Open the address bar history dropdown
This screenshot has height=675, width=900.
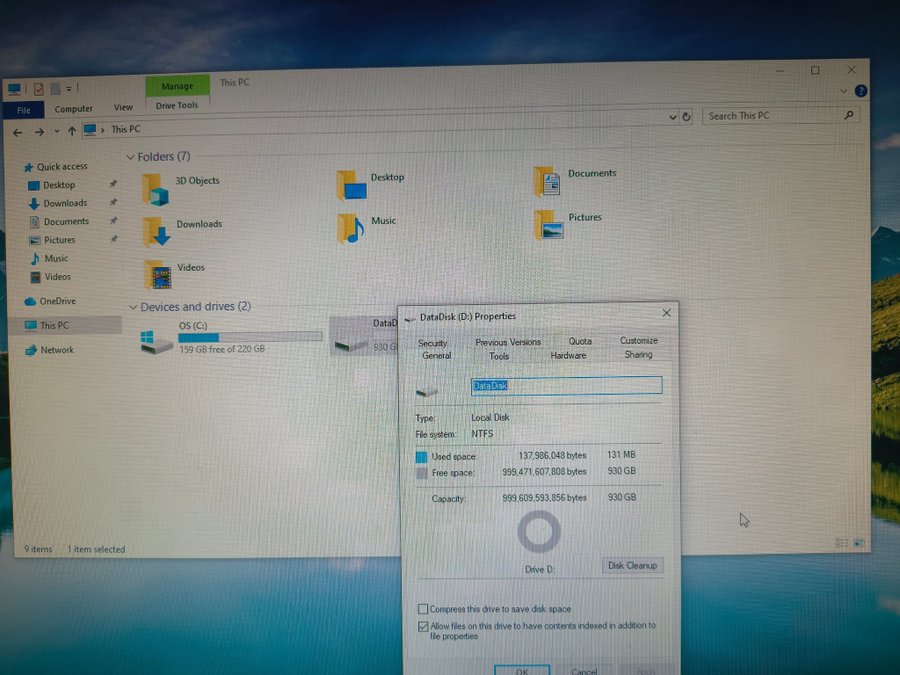[x=673, y=117]
